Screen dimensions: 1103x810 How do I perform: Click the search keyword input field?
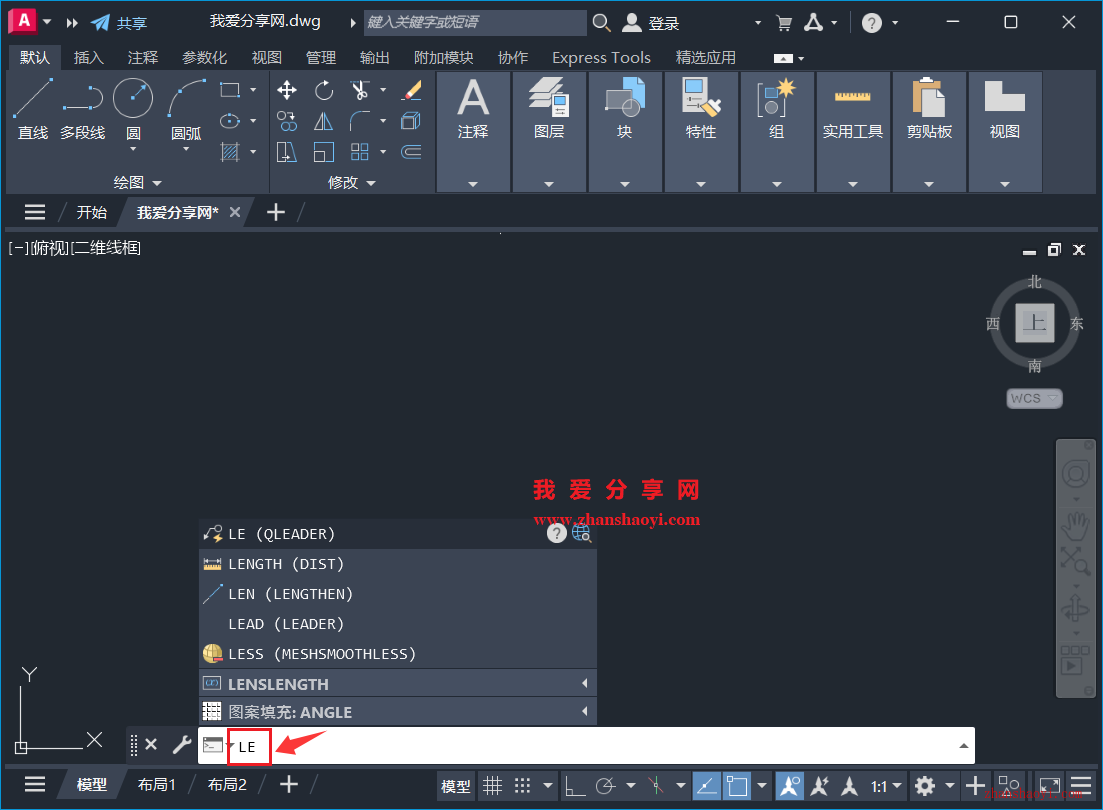pyautogui.click(x=475, y=23)
